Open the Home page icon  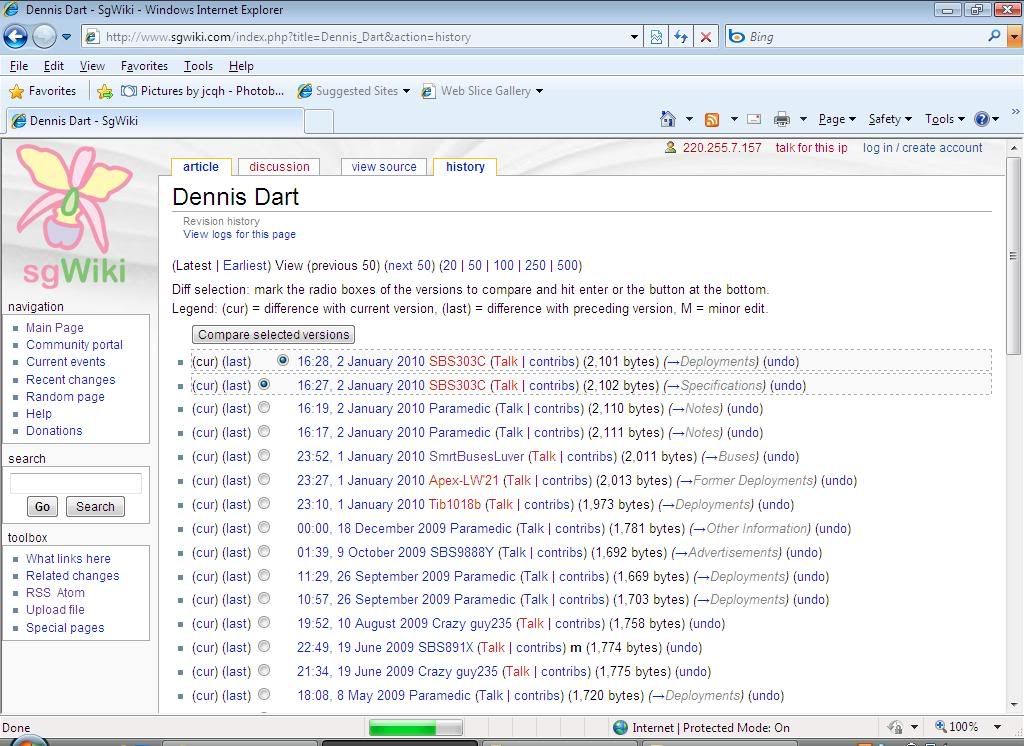(668, 119)
